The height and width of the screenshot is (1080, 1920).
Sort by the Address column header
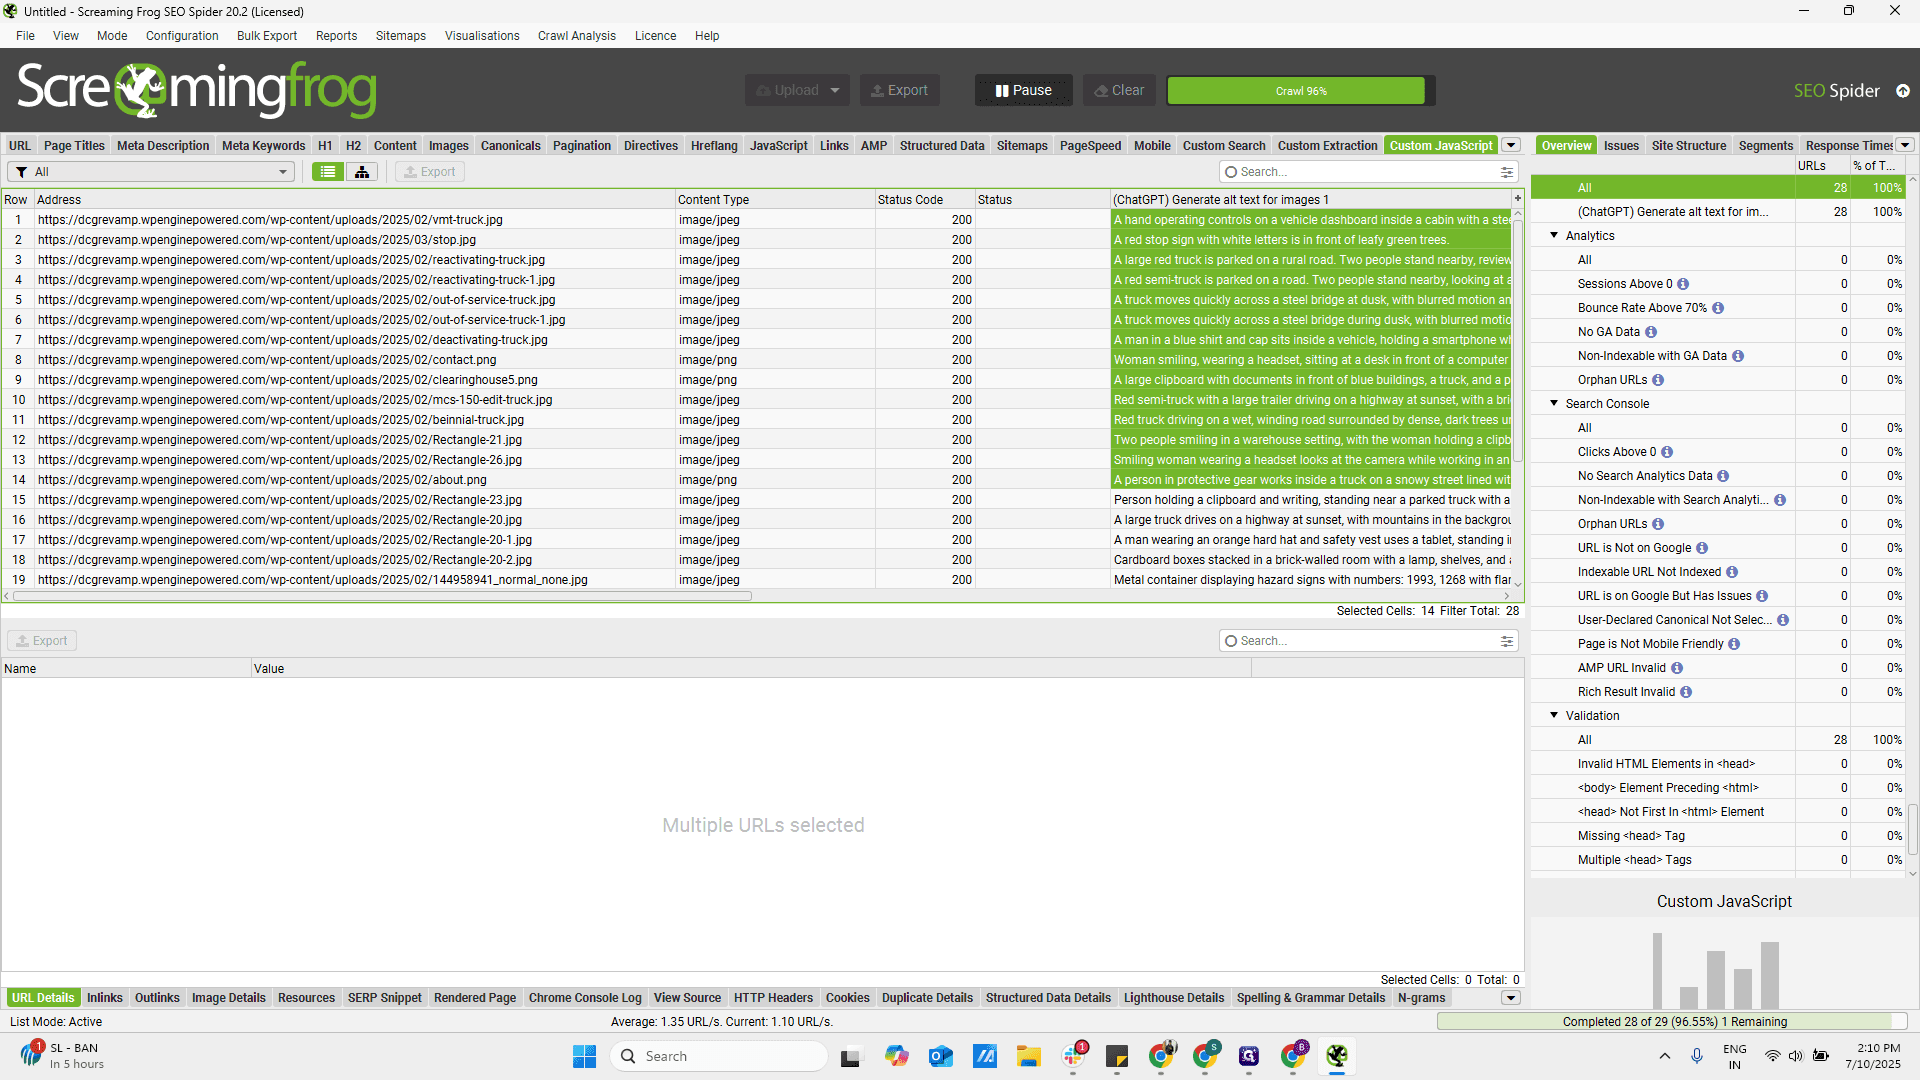(x=354, y=200)
